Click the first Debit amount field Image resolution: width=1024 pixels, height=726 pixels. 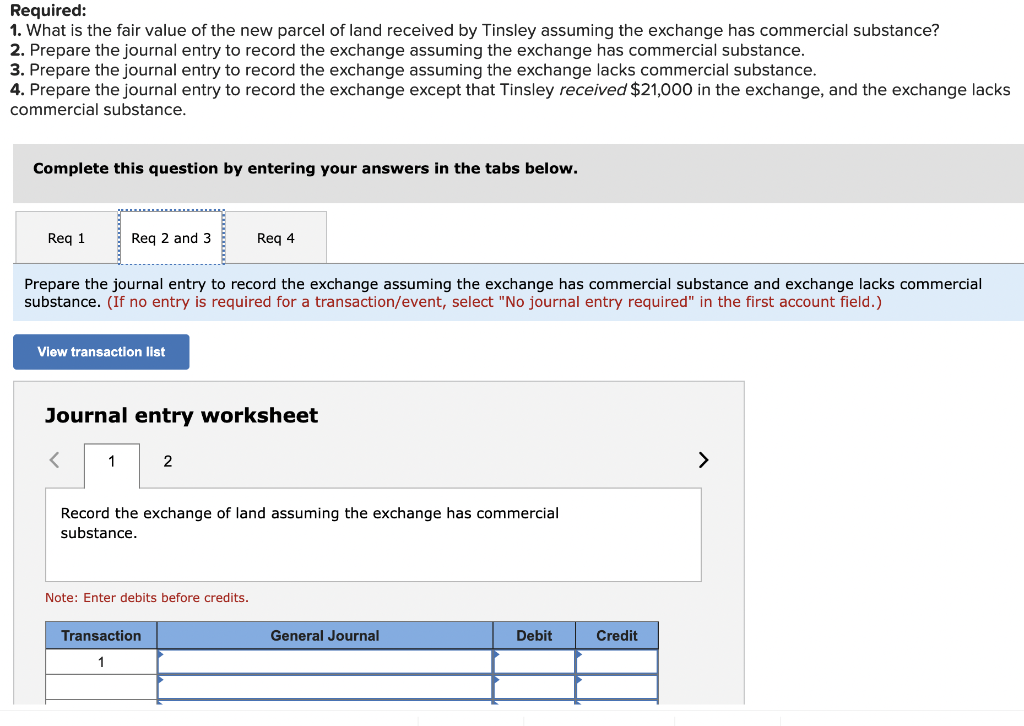click(534, 661)
